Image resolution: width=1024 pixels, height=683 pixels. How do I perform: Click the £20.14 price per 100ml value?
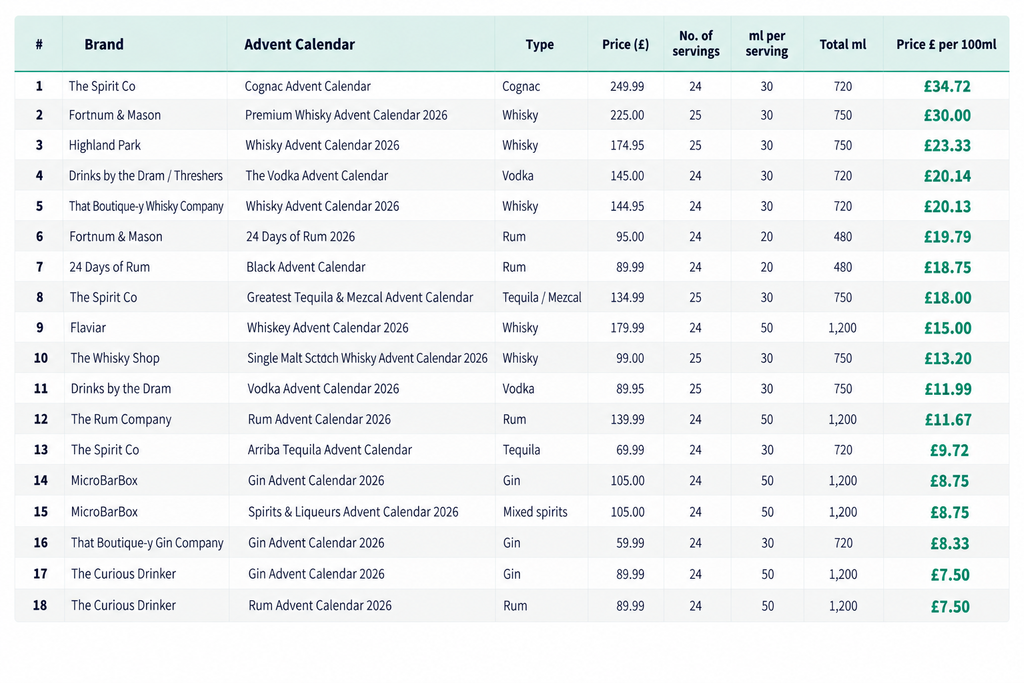(x=947, y=176)
